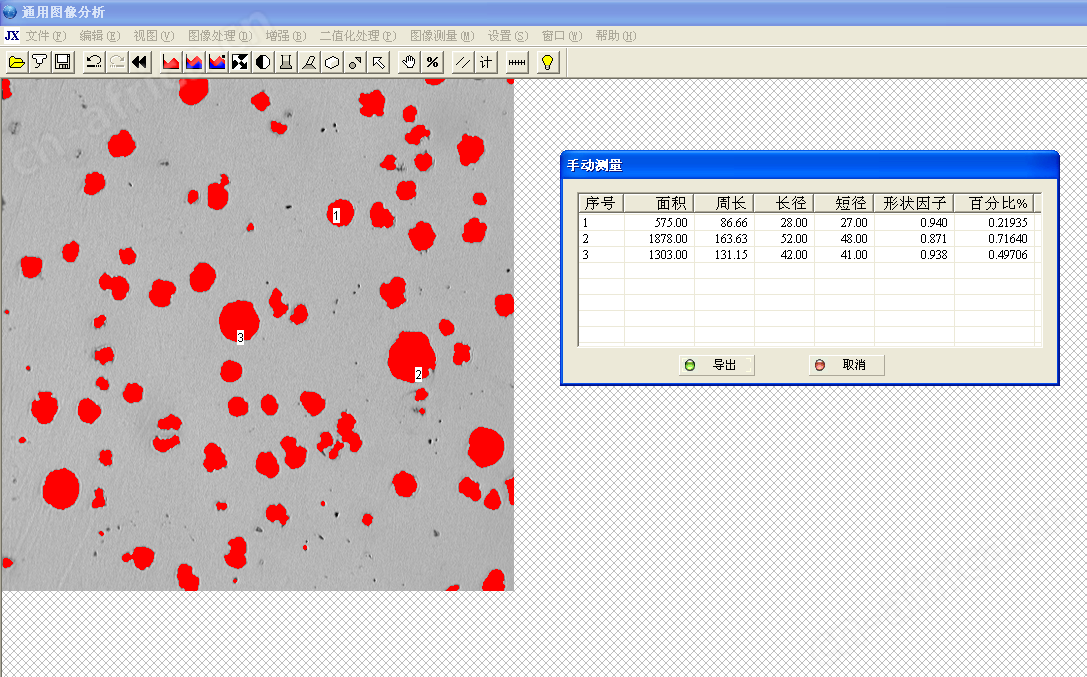Click perimeter value 86.66
1087x677 pixels.
pyautogui.click(x=734, y=222)
